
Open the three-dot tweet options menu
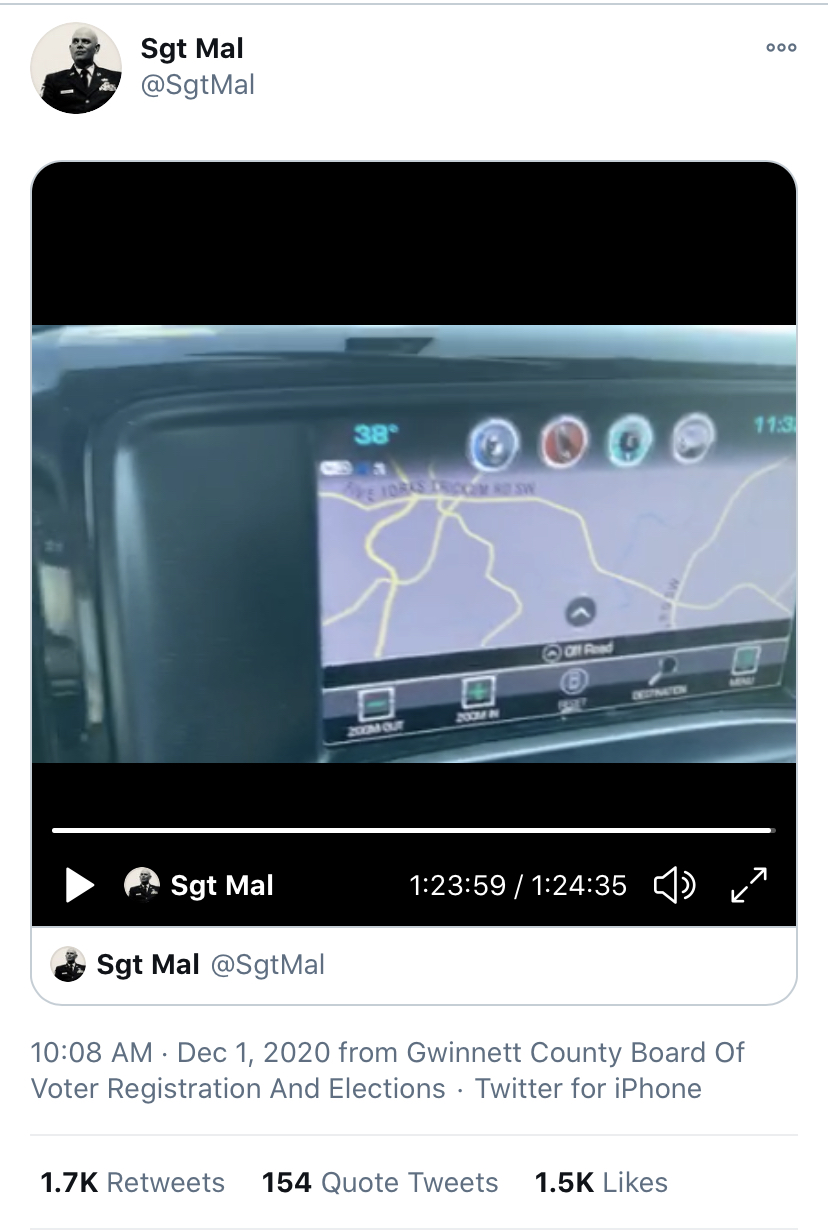click(781, 47)
